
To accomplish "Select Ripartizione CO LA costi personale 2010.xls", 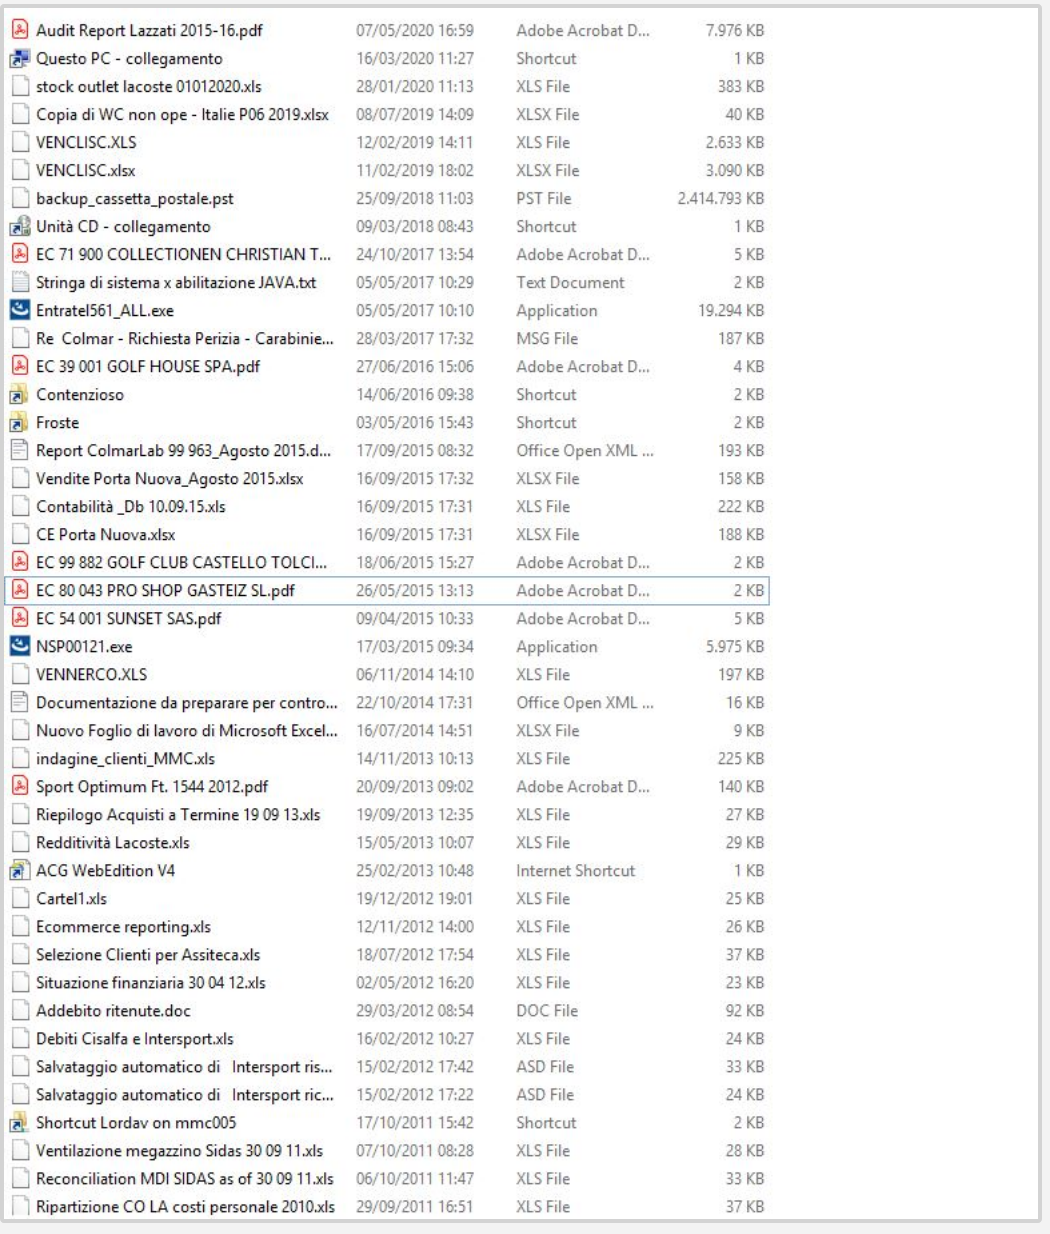I will pyautogui.click(x=185, y=1206).
